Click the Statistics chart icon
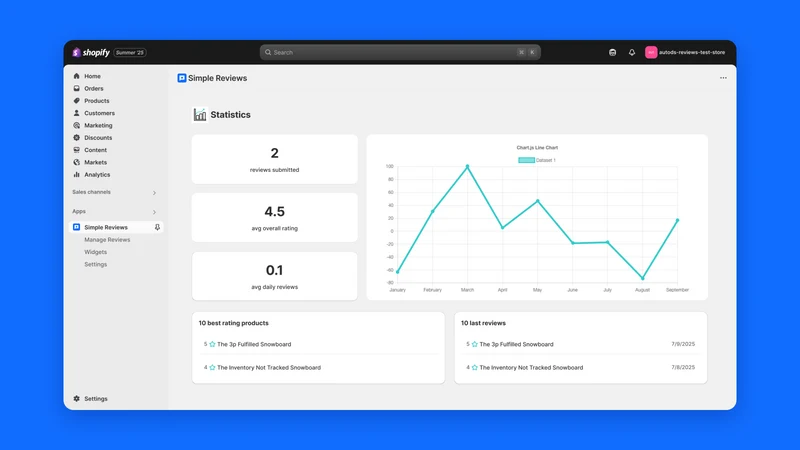This screenshot has height=450, width=800. (200, 115)
